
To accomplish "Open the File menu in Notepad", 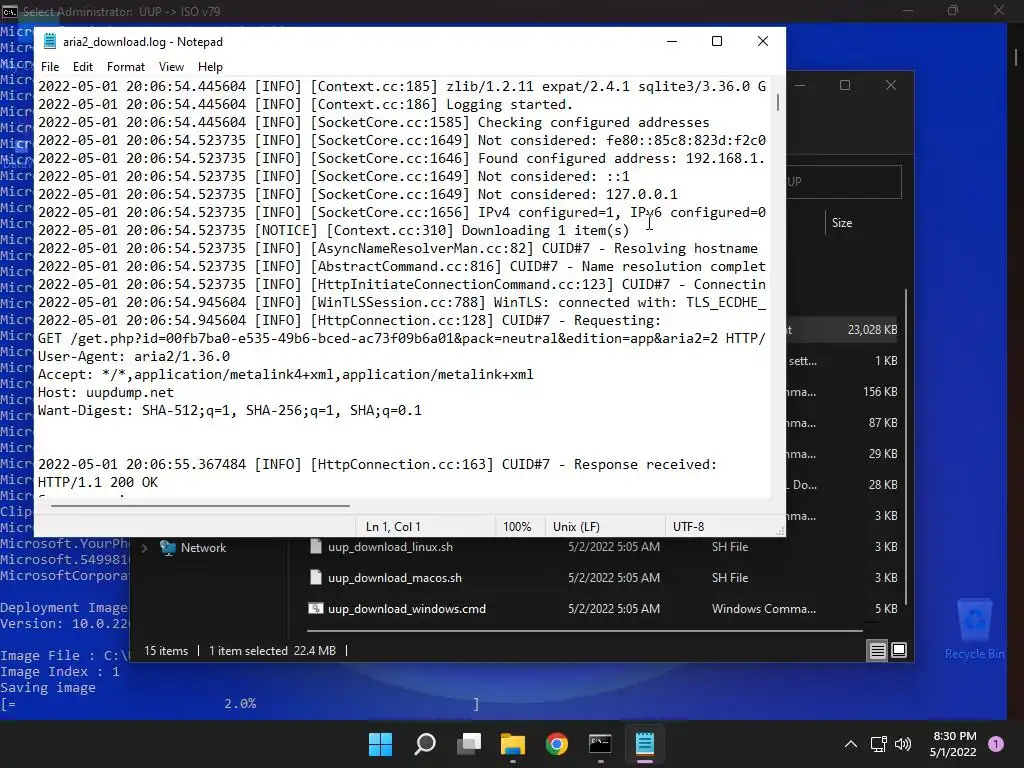I will pyautogui.click(x=50, y=67).
